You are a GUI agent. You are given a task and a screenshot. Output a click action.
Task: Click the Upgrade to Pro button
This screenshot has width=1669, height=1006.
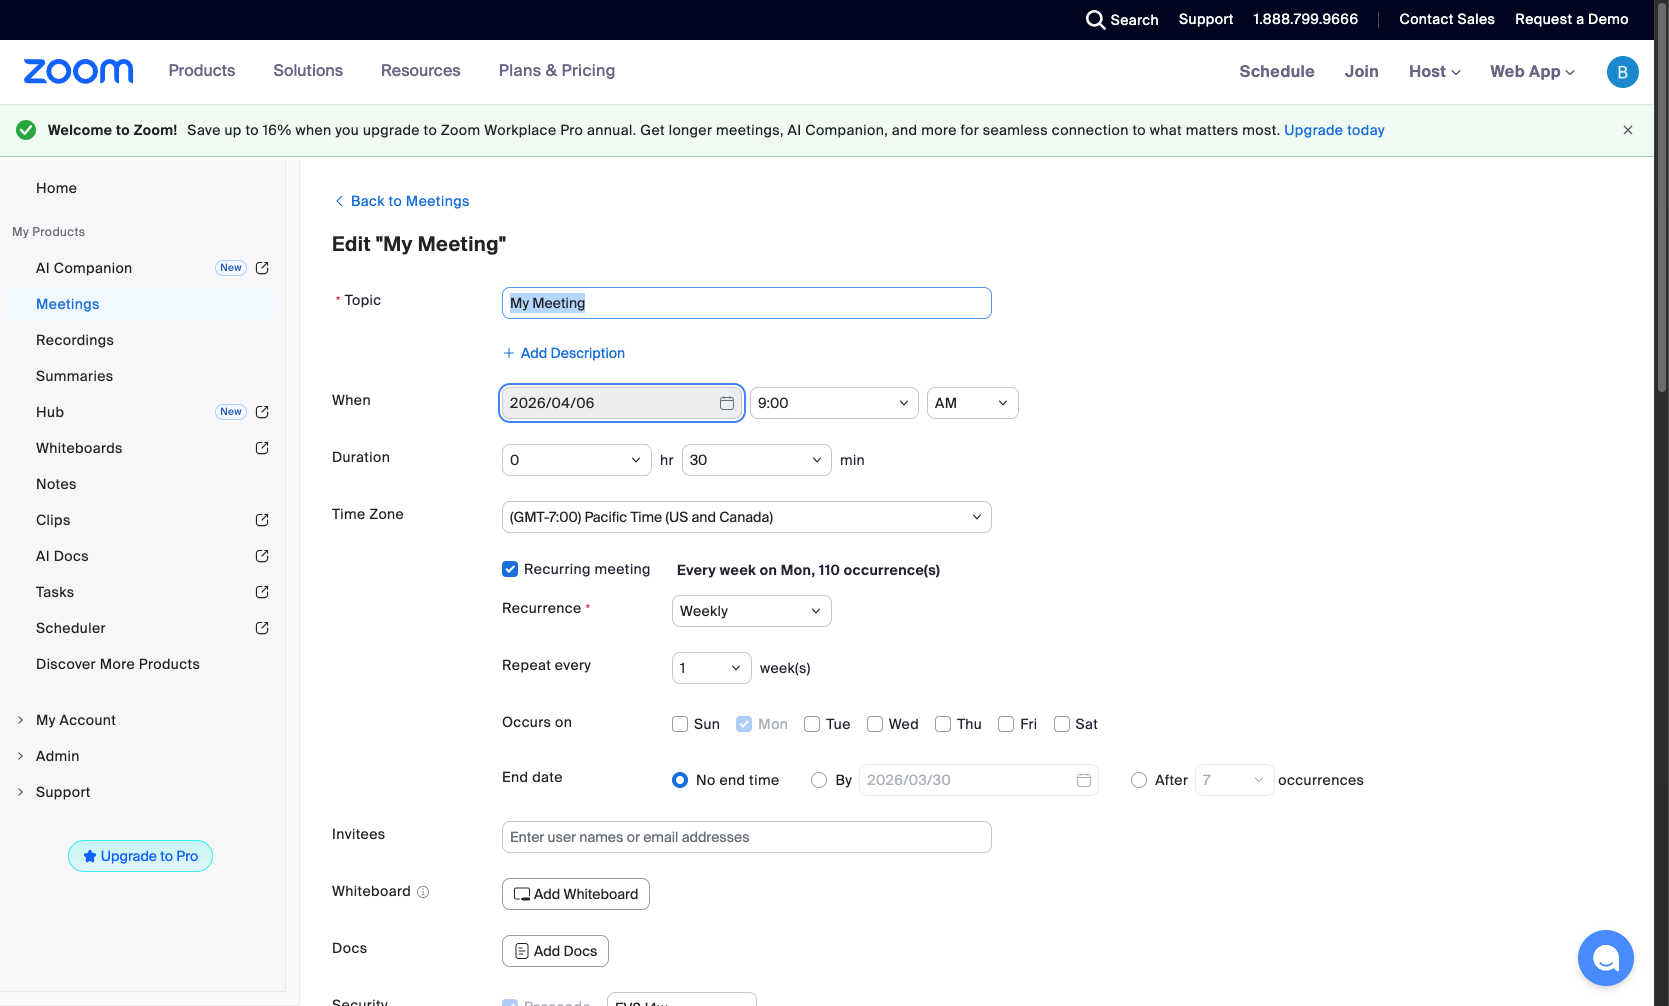[140, 856]
